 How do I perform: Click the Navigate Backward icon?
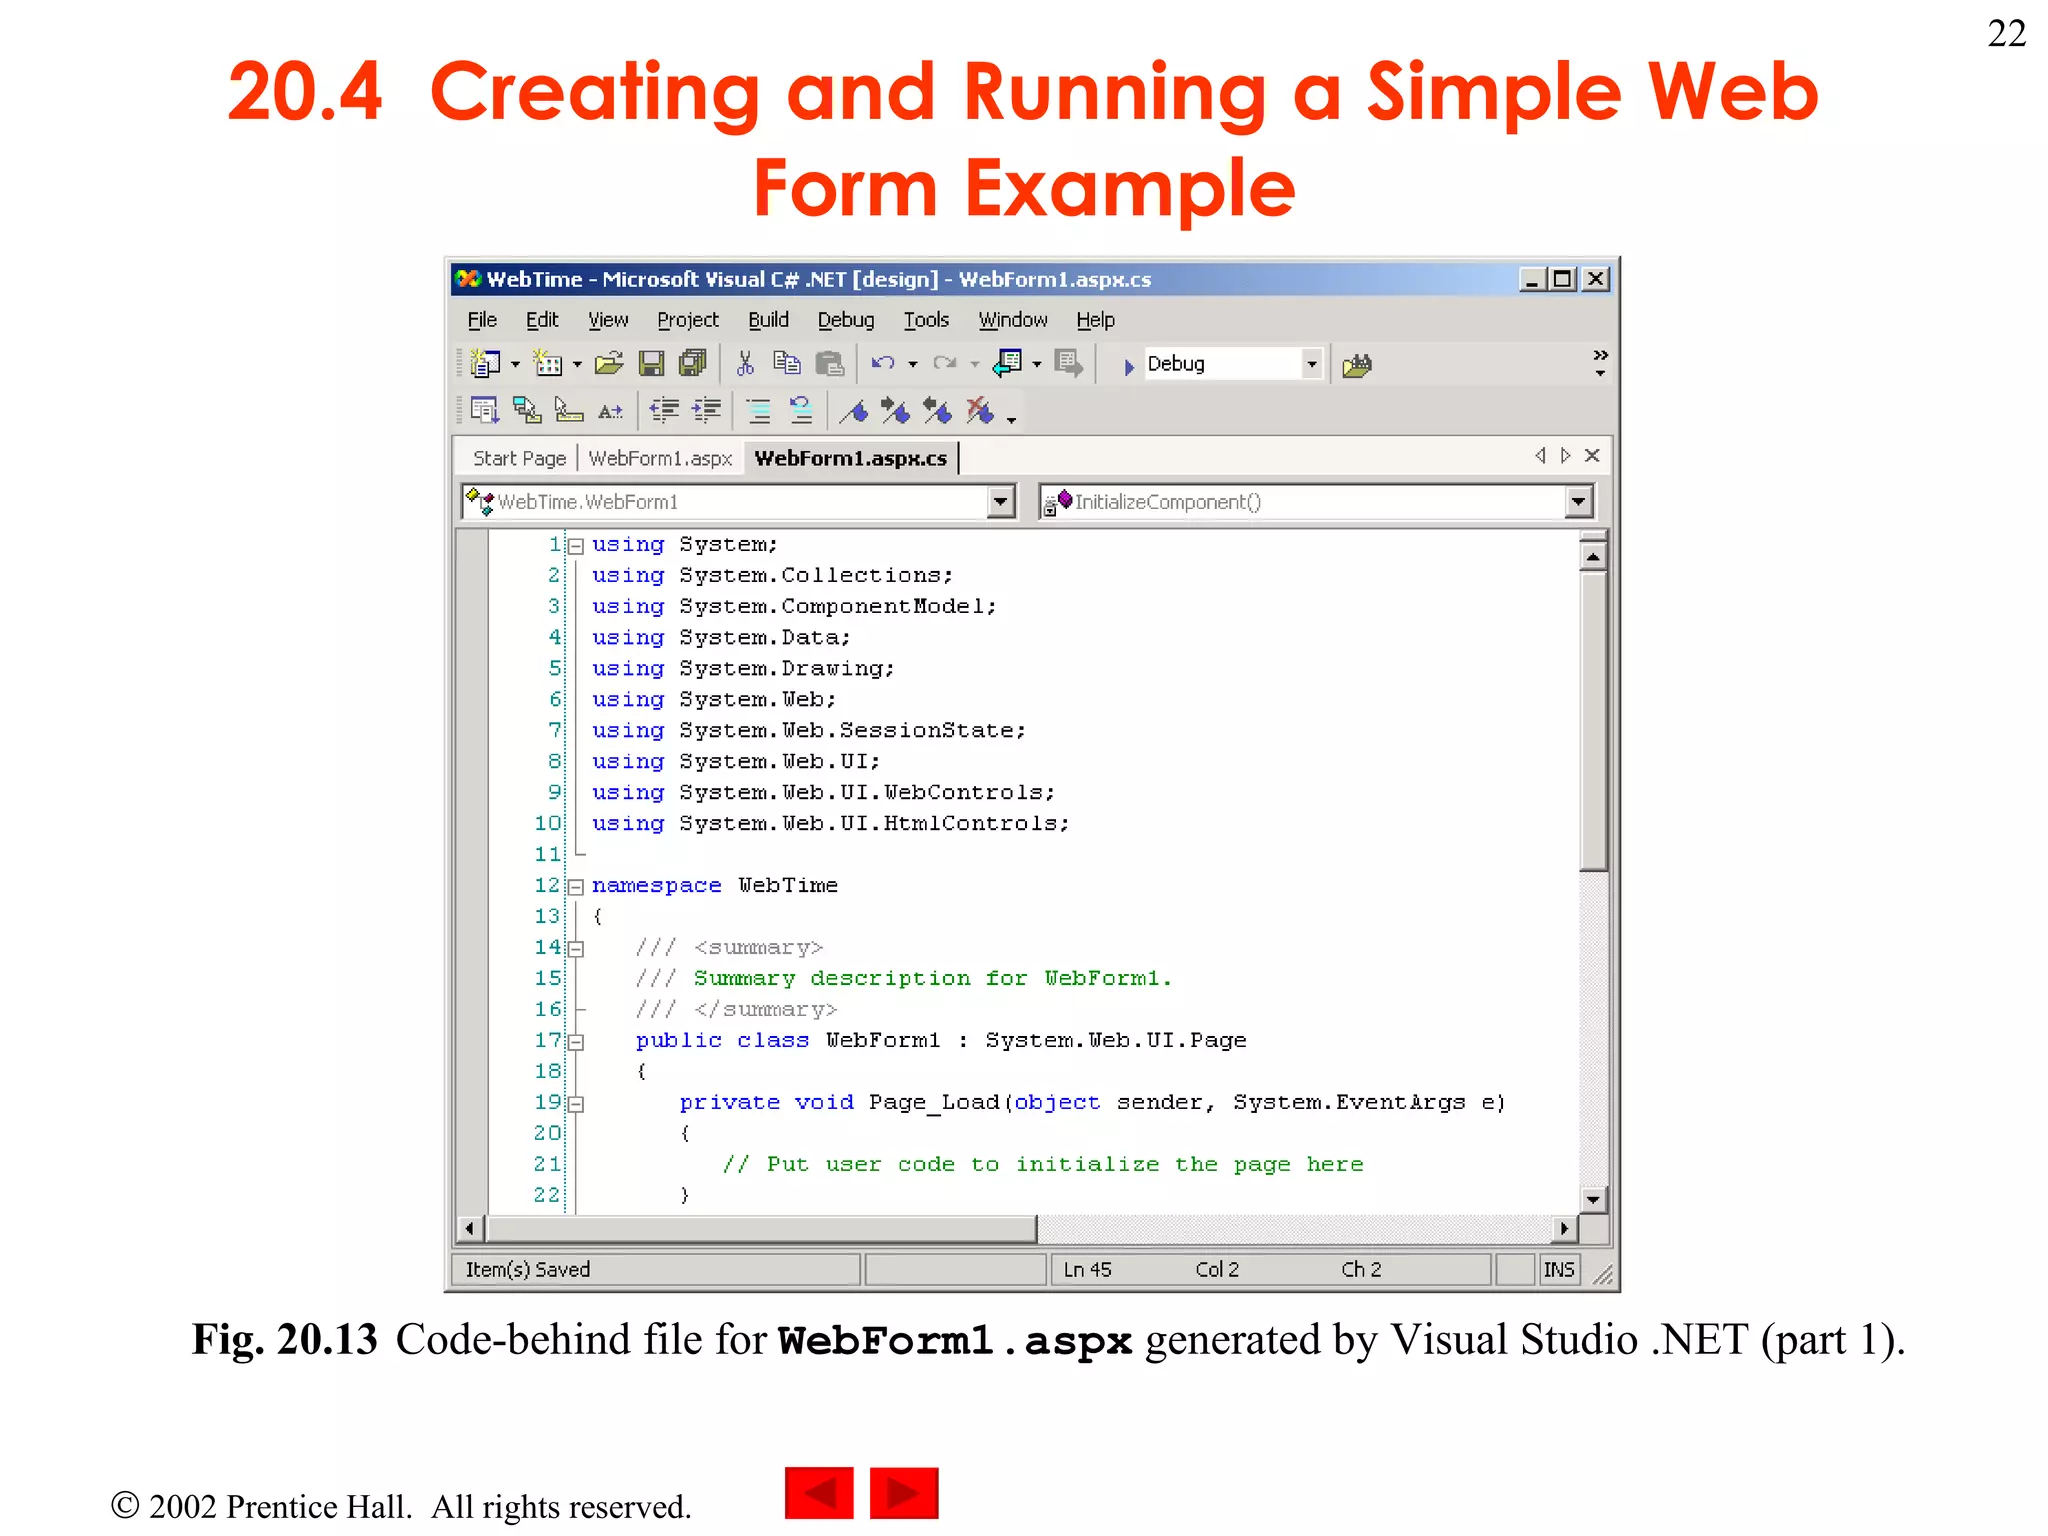tap(1007, 364)
